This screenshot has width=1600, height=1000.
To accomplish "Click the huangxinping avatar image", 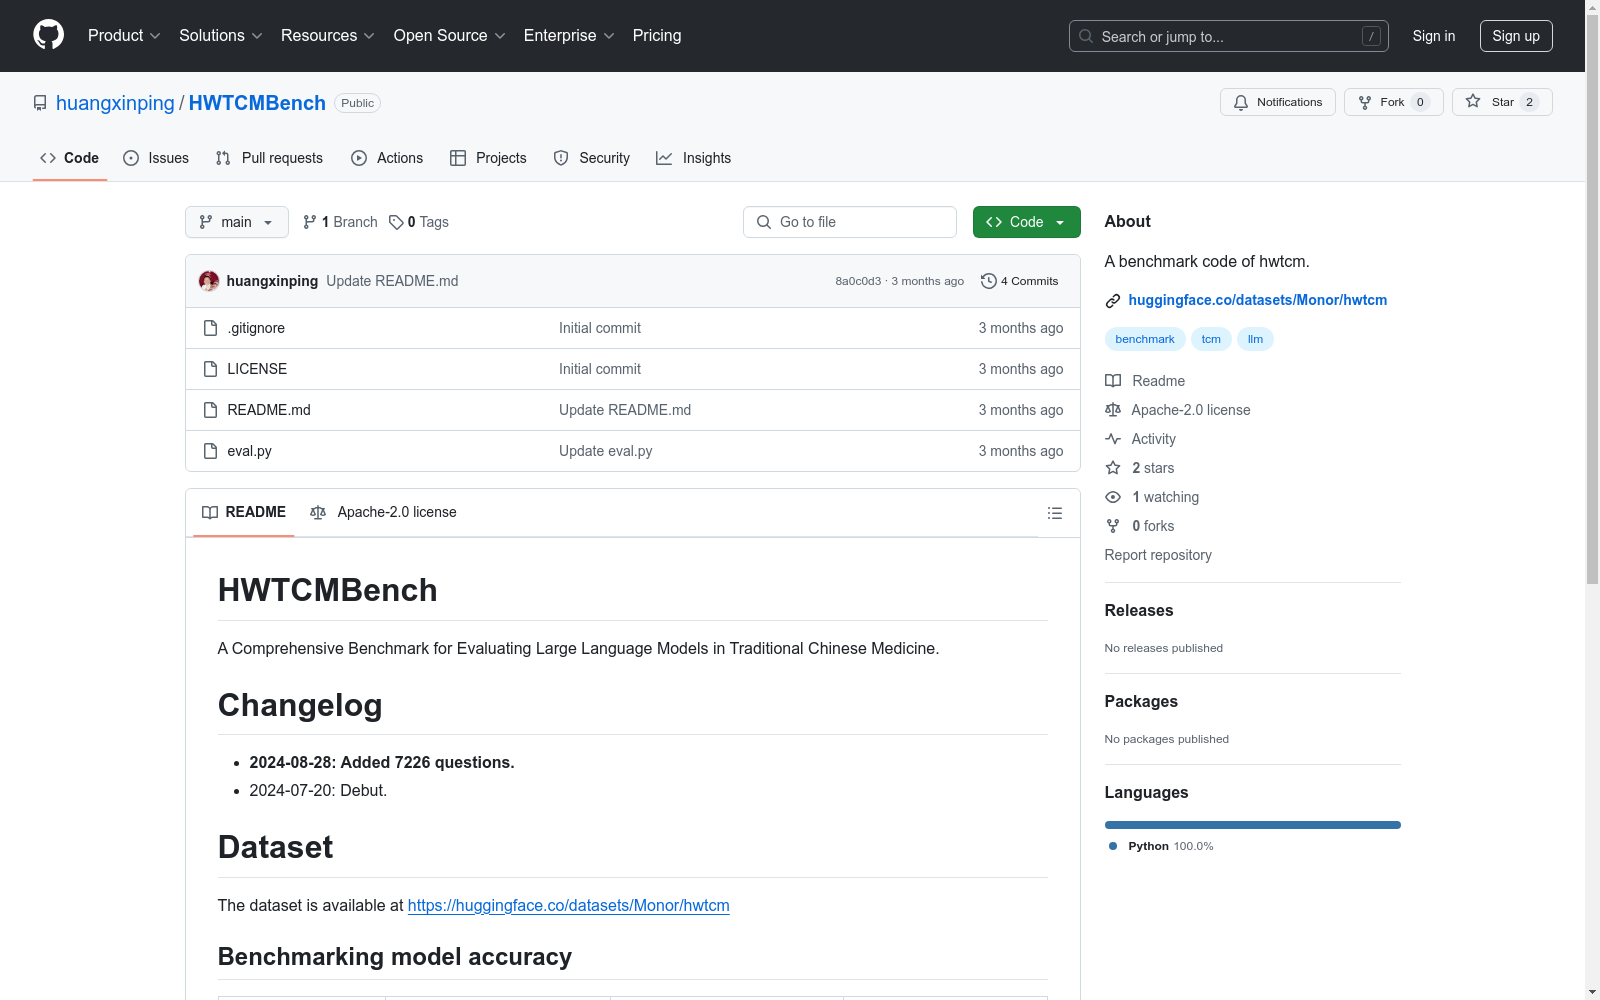I will [209, 281].
